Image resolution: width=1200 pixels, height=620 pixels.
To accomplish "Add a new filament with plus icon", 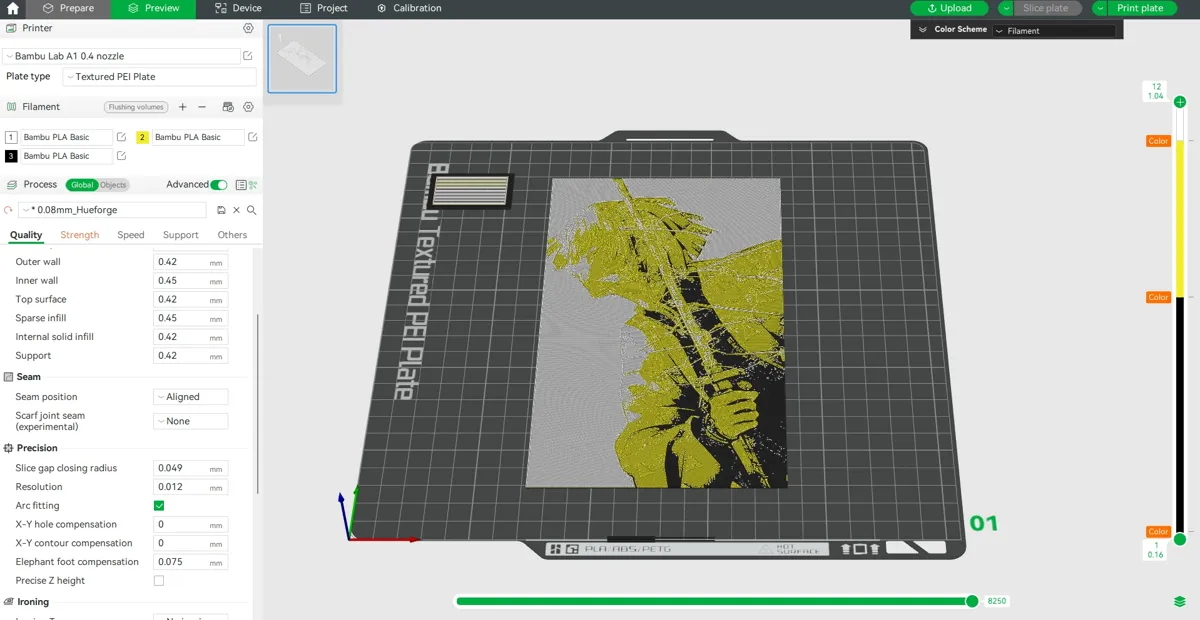I will click(182, 107).
